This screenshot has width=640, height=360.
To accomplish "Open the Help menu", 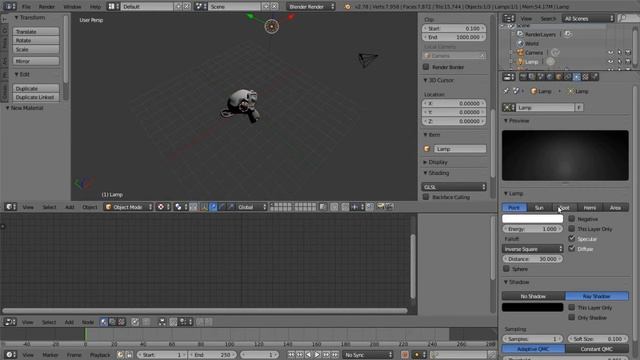I will click(x=95, y=7).
